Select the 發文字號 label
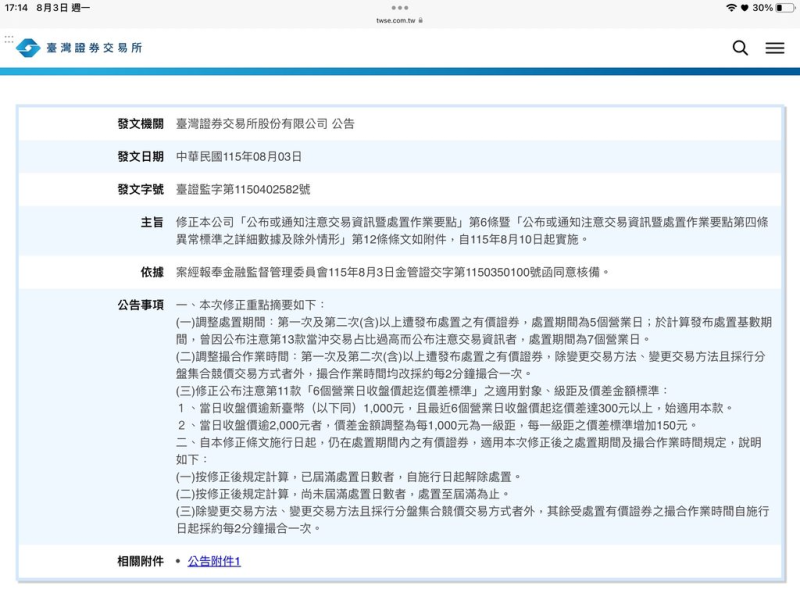 [x=140, y=189]
